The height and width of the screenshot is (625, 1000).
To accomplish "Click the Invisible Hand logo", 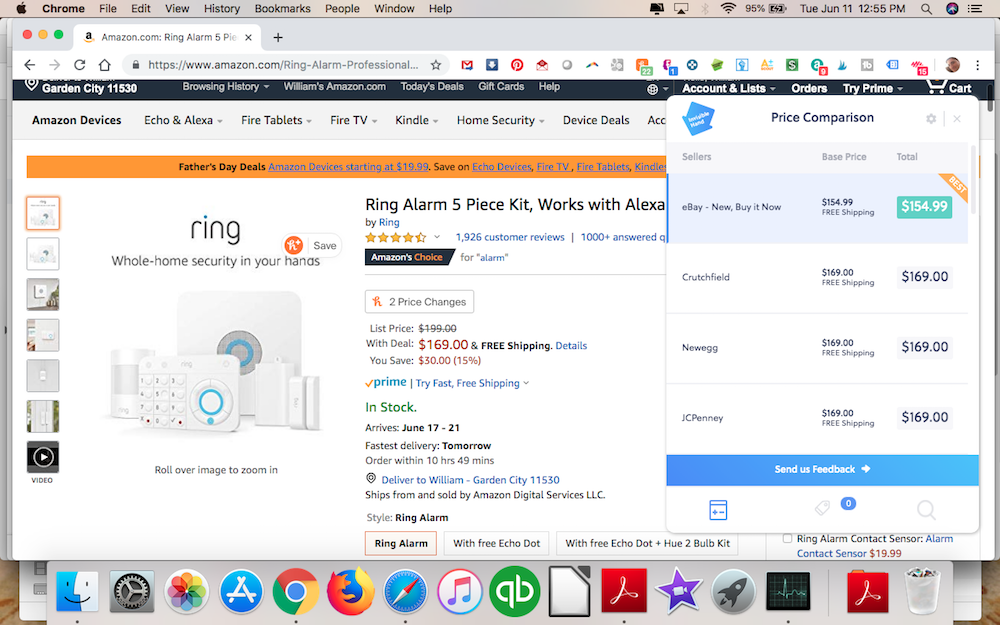I will tap(698, 118).
